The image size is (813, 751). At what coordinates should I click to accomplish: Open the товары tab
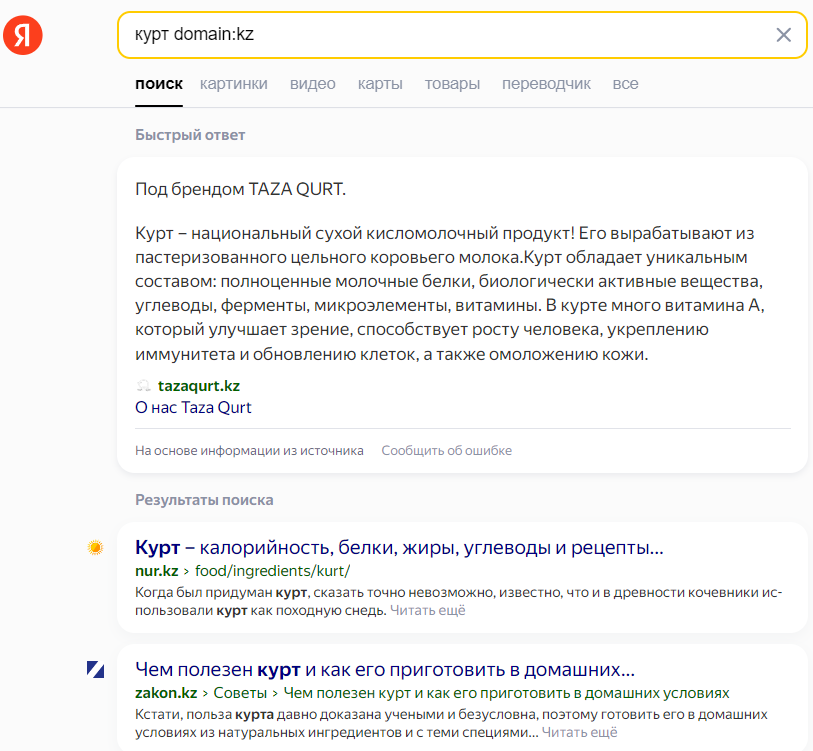tap(452, 84)
